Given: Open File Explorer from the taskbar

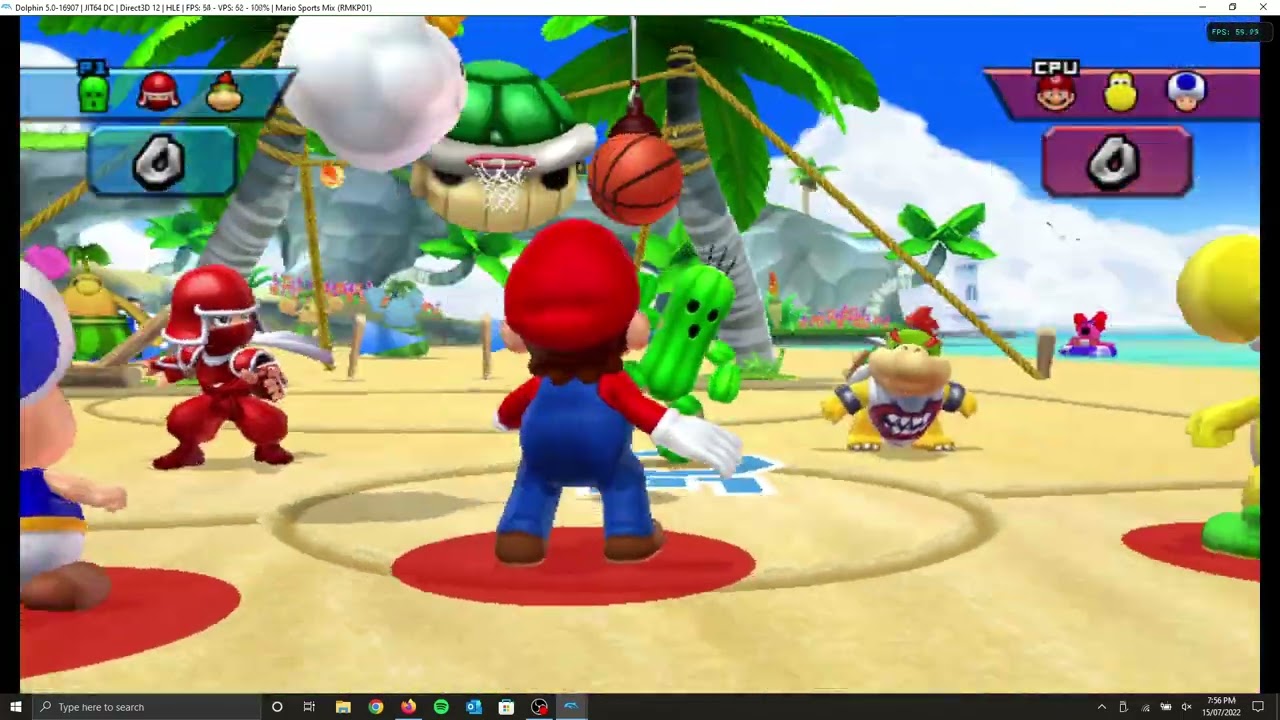Looking at the screenshot, I should click(x=343, y=707).
